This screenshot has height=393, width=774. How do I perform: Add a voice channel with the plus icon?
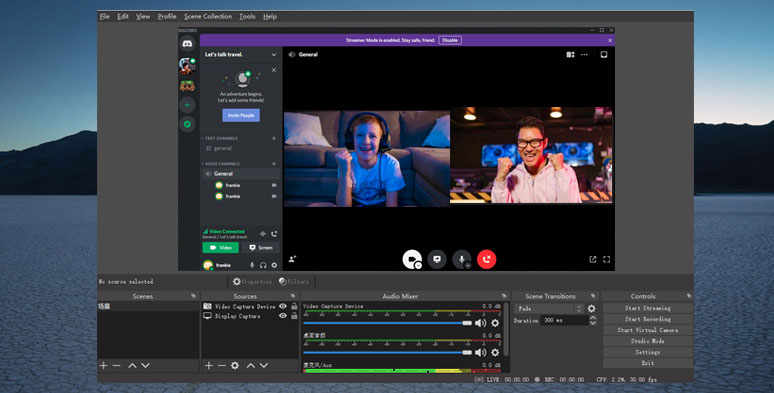pyautogui.click(x=274, y=164)
